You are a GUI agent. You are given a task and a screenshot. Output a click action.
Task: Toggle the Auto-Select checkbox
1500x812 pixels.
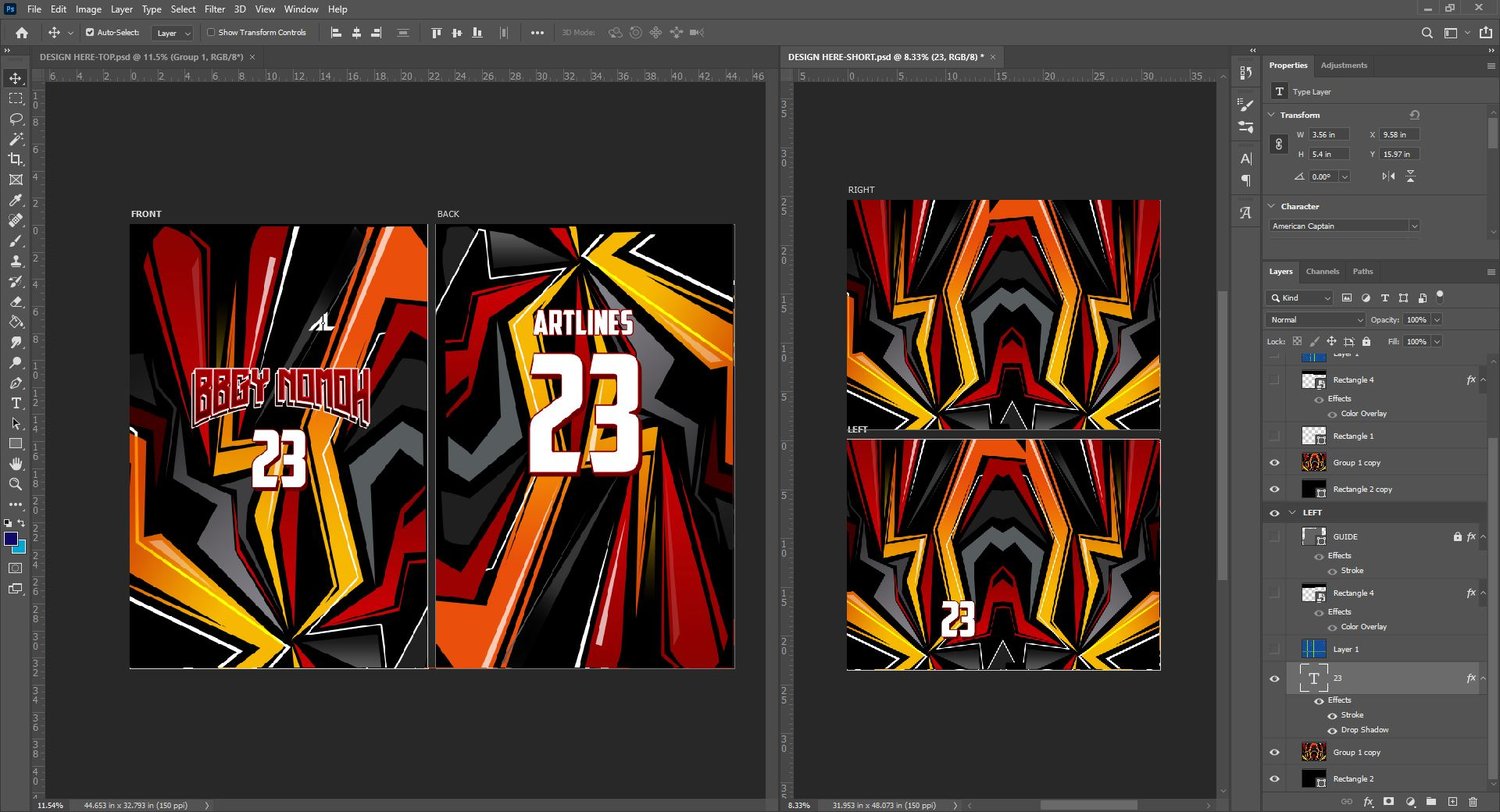[x=90, y=32]
